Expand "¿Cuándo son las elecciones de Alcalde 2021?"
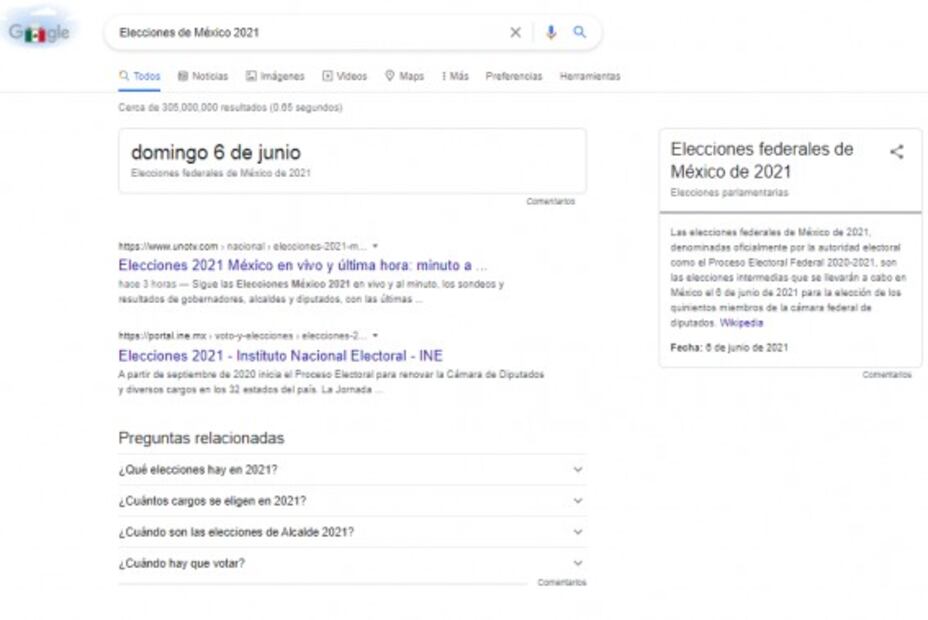The image size is (928, 620). pos(350,532)
